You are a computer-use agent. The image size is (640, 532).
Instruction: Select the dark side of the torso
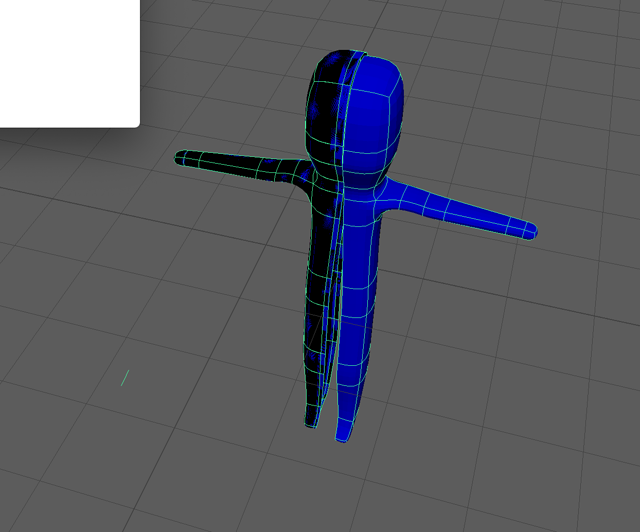pos(320,250)
